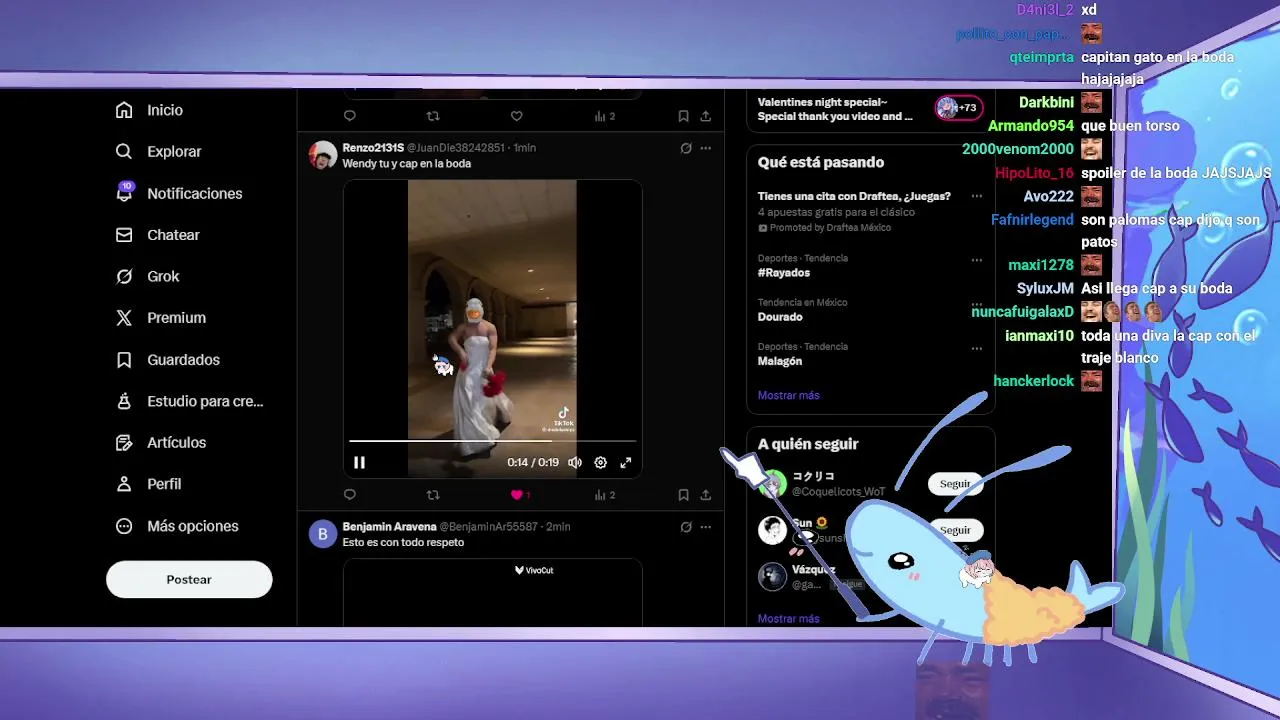
Task: Open the #Rayados trending topic
Action: (x=784, y=273)
